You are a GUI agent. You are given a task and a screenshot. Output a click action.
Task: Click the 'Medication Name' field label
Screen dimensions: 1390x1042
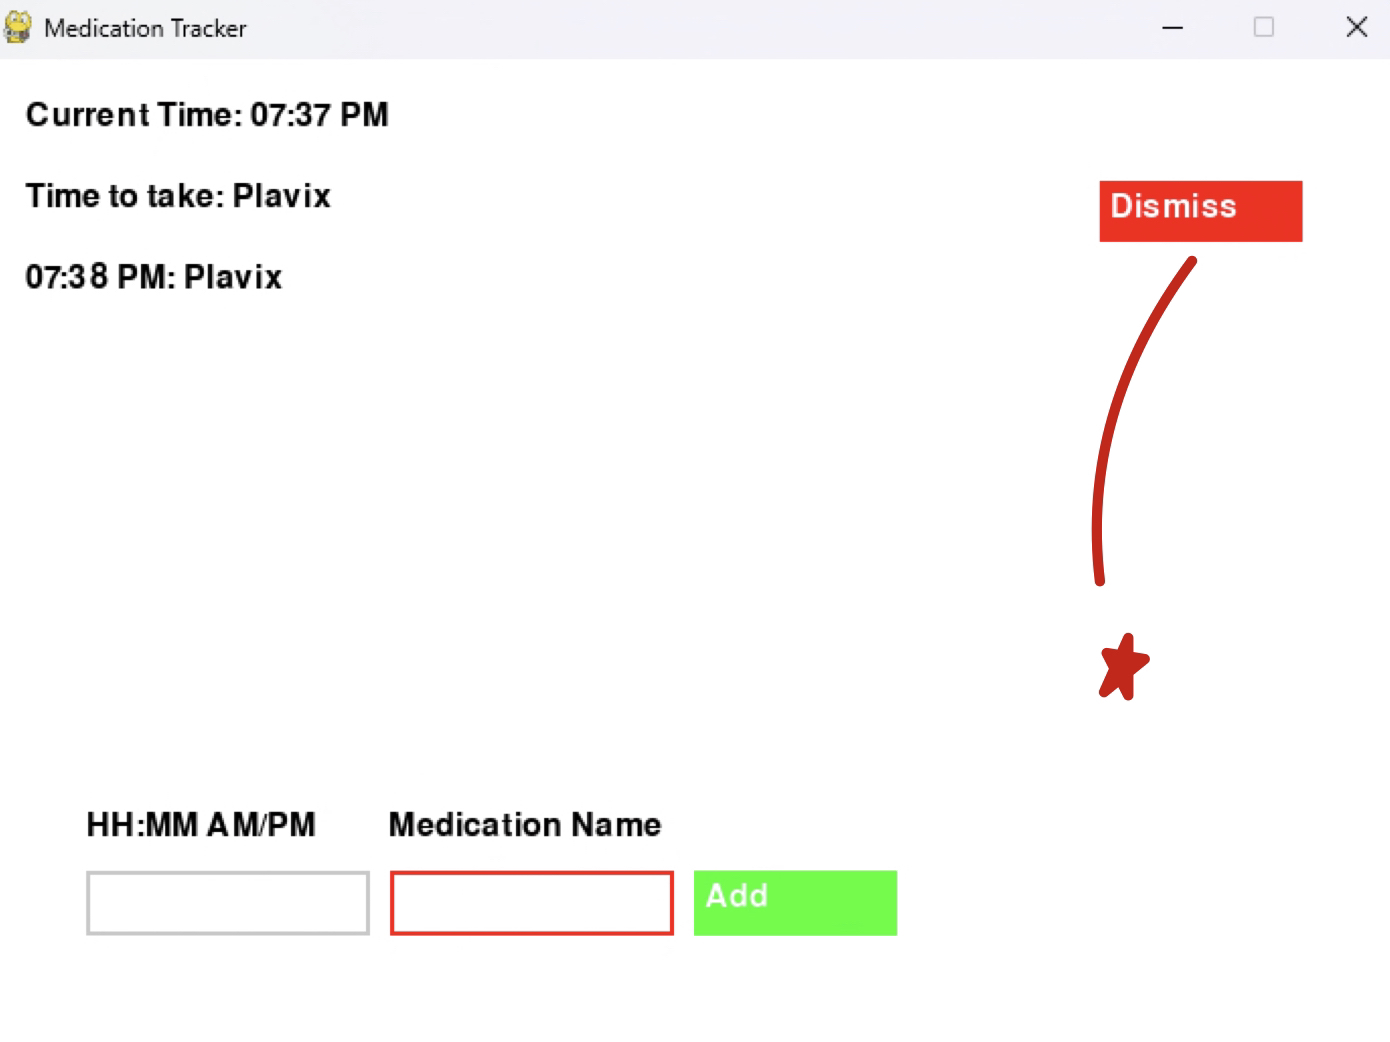[525, 825]
